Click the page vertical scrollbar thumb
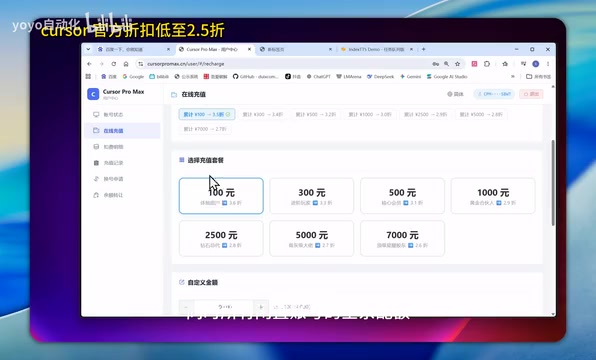The image size is (596, 360). click(x=553, y=182)
